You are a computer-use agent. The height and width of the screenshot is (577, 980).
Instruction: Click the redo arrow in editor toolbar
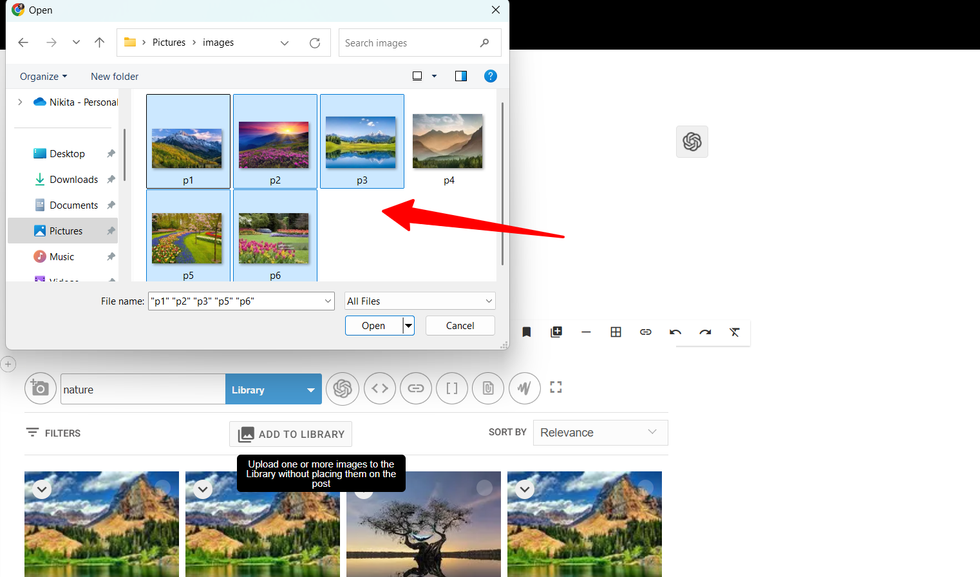tap(705, 332)
